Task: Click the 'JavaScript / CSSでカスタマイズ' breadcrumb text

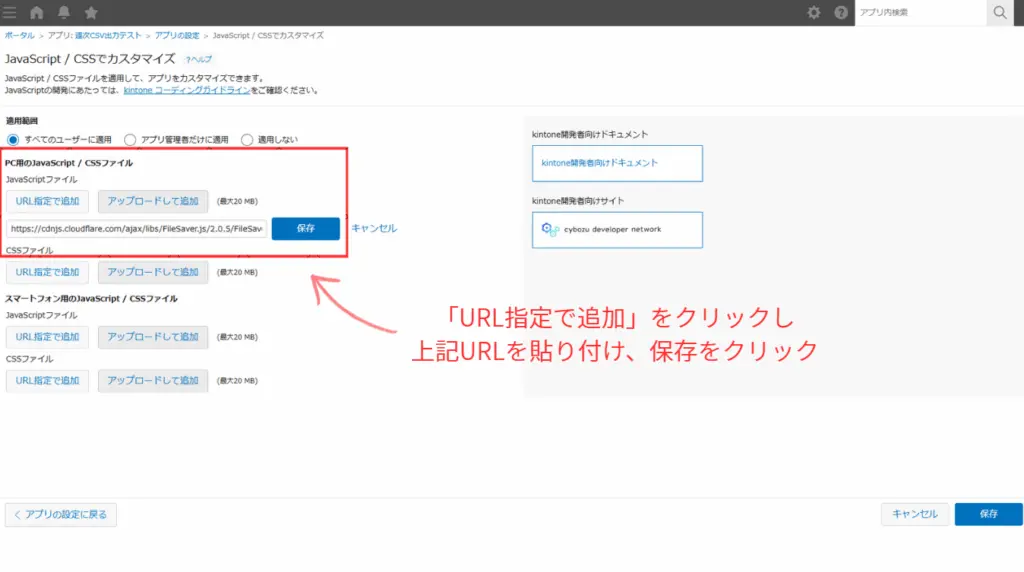Action: pos(268,35)
